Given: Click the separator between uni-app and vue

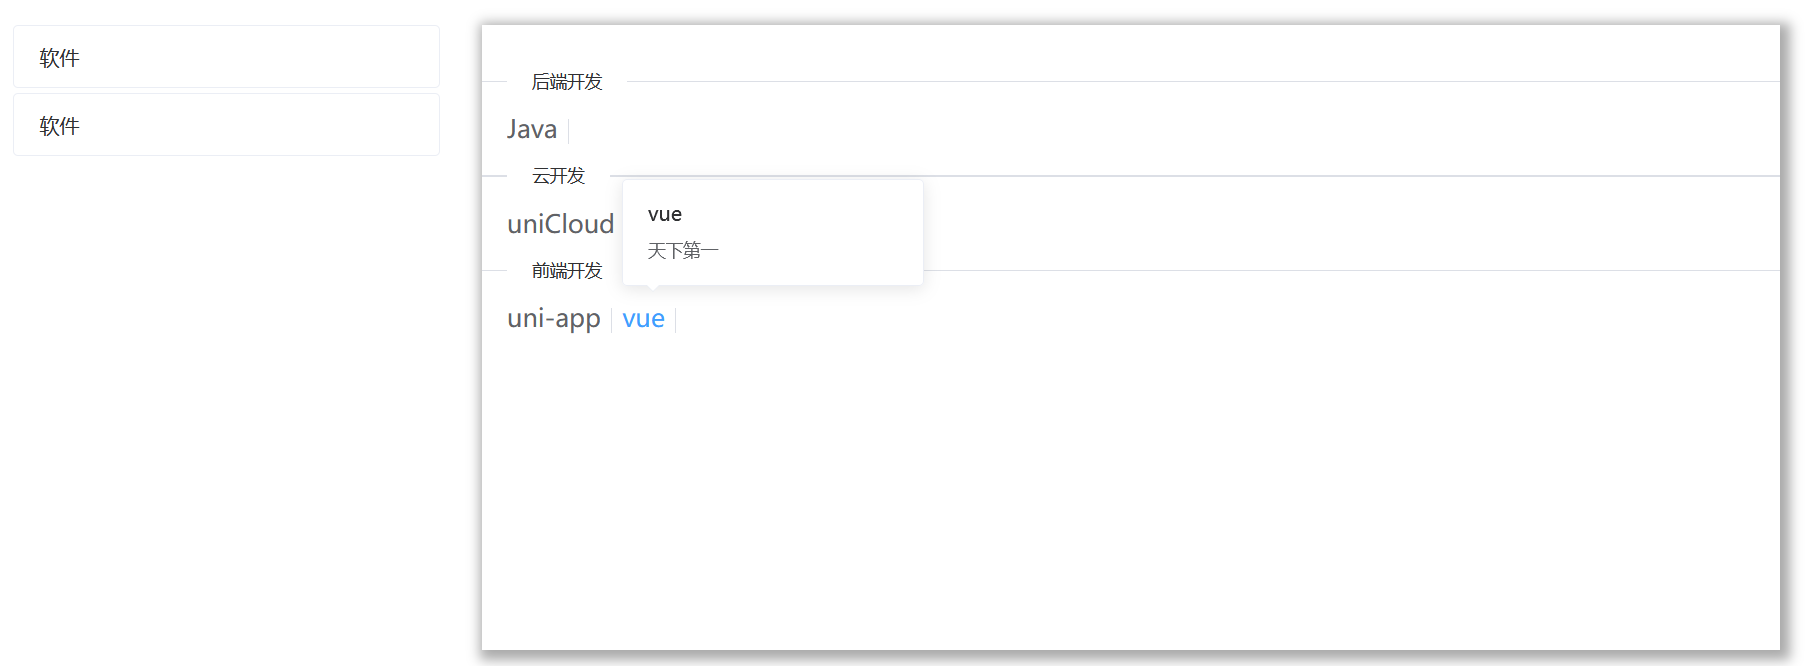Looking at the screenshot, I should point(611,320).
